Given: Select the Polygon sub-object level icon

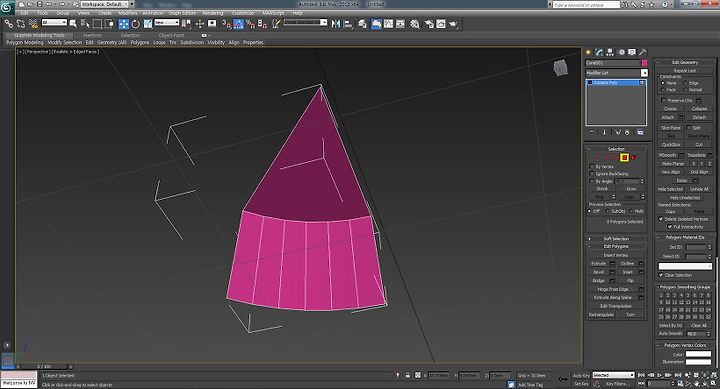Looking at the screenshot, I should tap(624, 158).
